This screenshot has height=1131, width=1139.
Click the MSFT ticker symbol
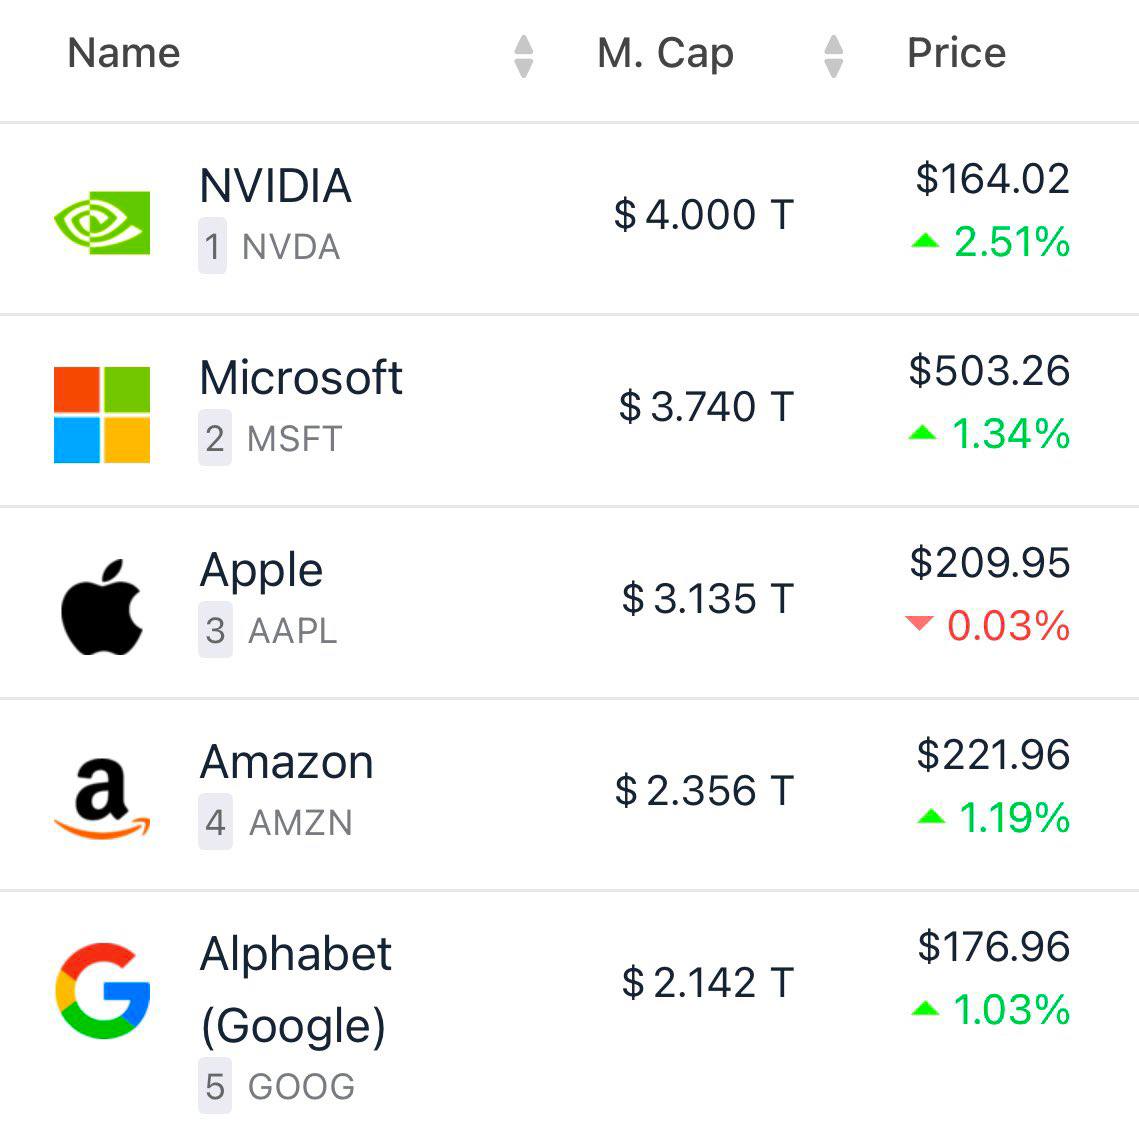[x=295, y=439]
